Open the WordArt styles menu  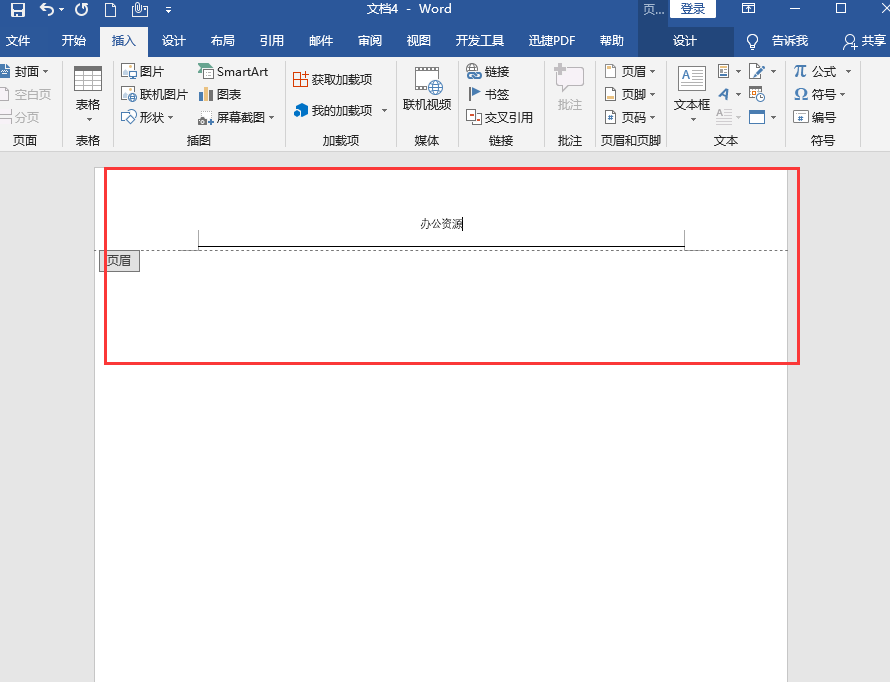[729, 94]
